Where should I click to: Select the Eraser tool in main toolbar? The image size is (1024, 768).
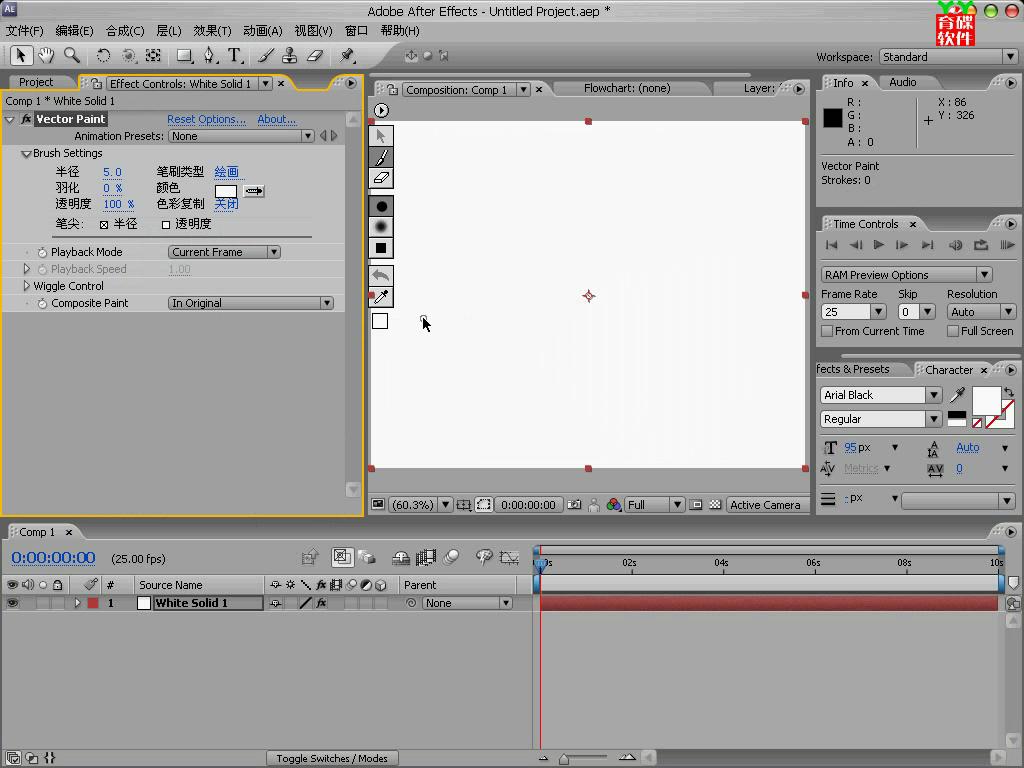click(315, 56)
